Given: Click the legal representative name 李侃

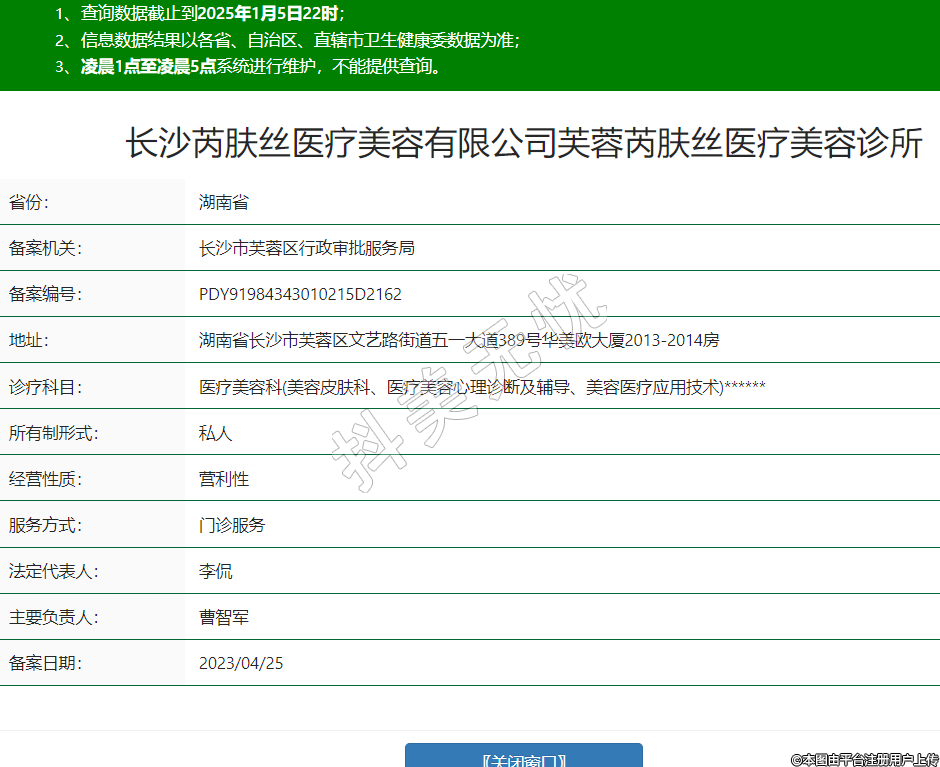Looking at the screenshot, I should (216, 571).
